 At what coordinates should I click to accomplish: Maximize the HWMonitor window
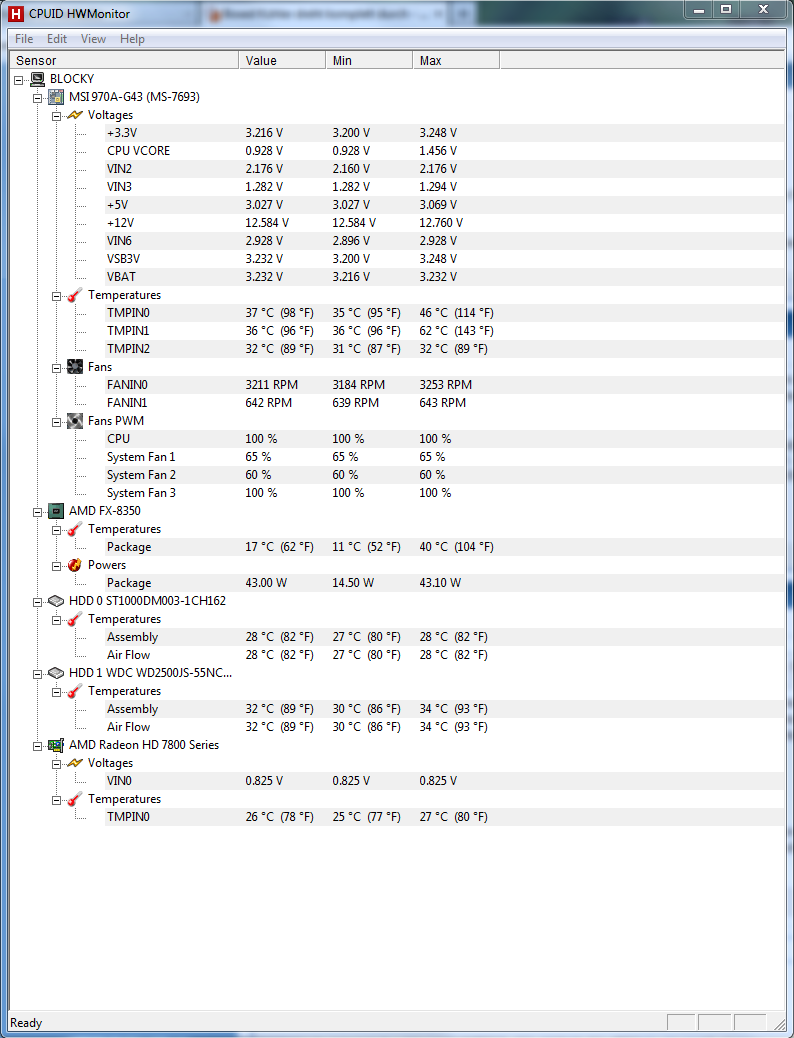pyautogui.click(x=726, y=9)
